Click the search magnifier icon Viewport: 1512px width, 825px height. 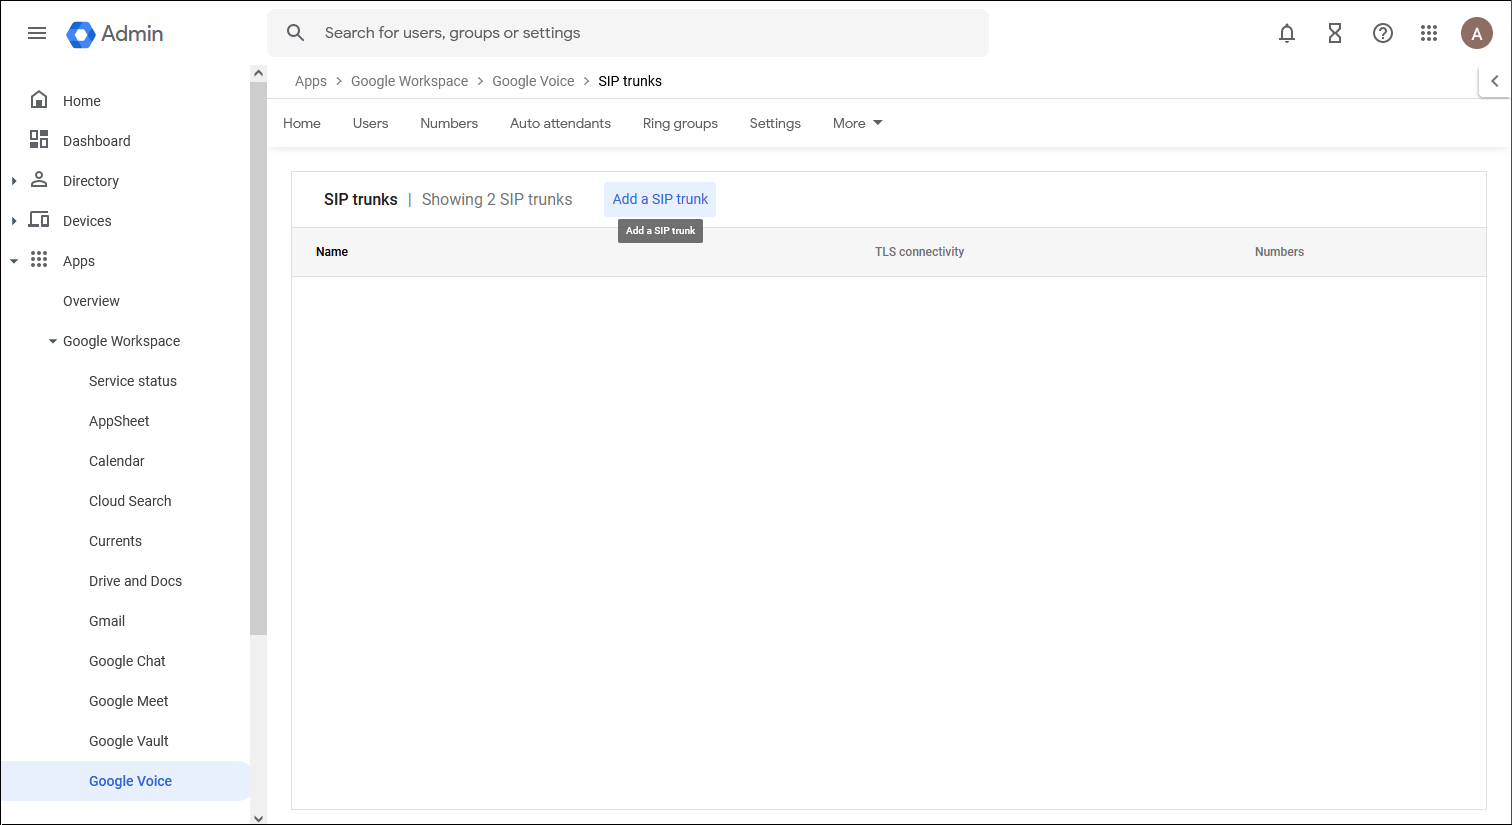[295, 33]
